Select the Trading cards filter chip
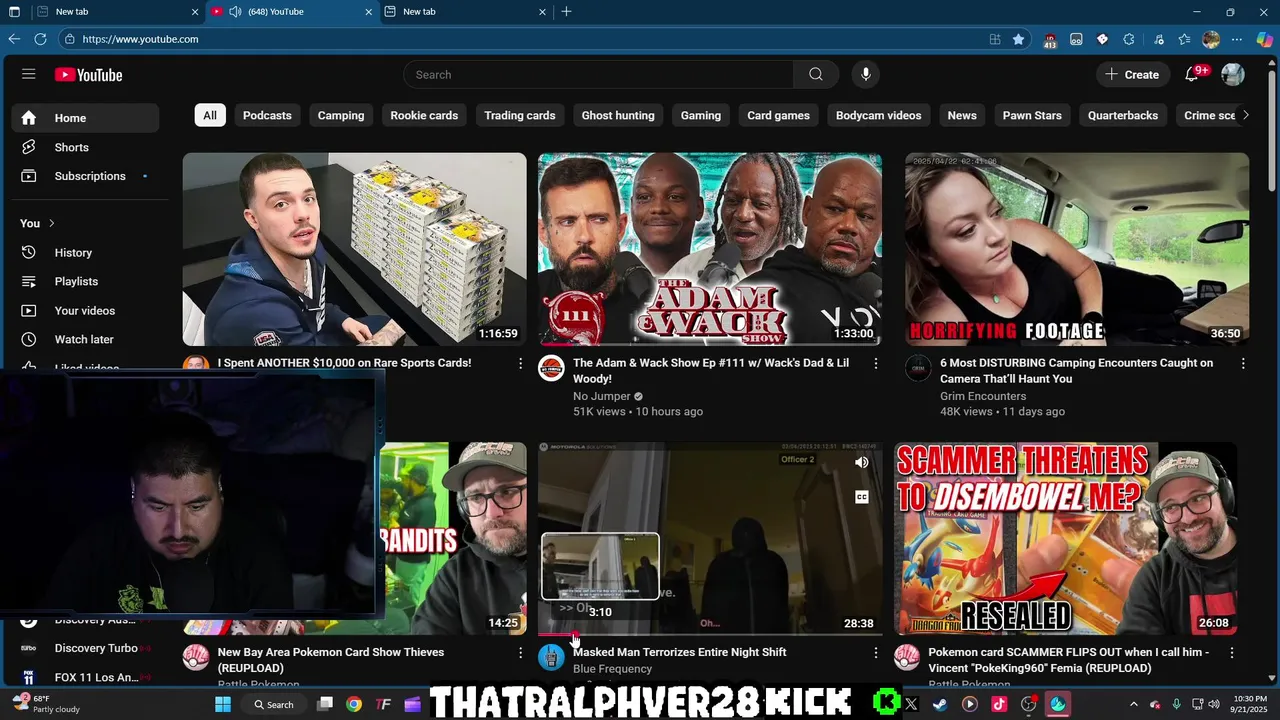 (520, 116)
